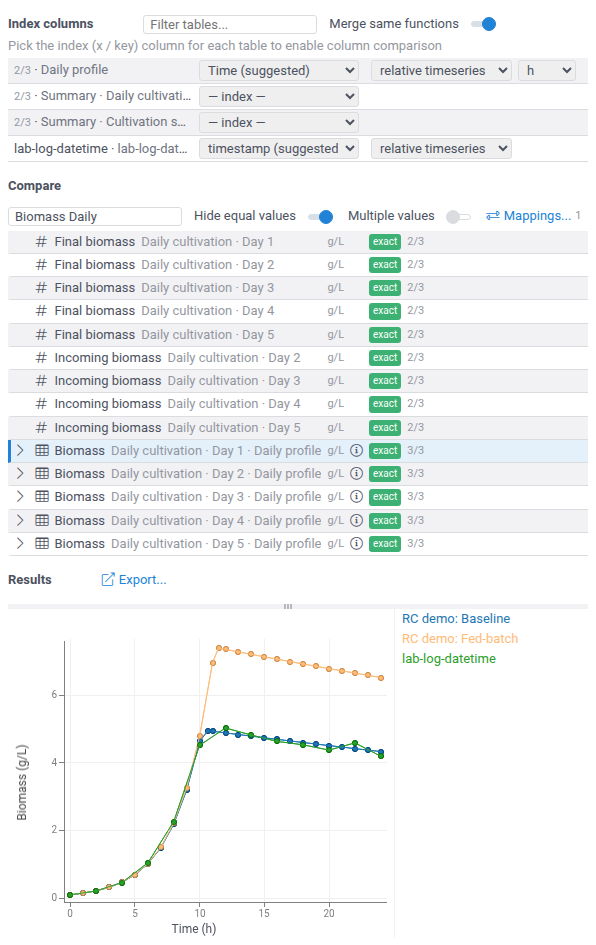Click hash icon of Final biomass Day 1
This screenshot has width=596, height=945.
coord(41,242)
